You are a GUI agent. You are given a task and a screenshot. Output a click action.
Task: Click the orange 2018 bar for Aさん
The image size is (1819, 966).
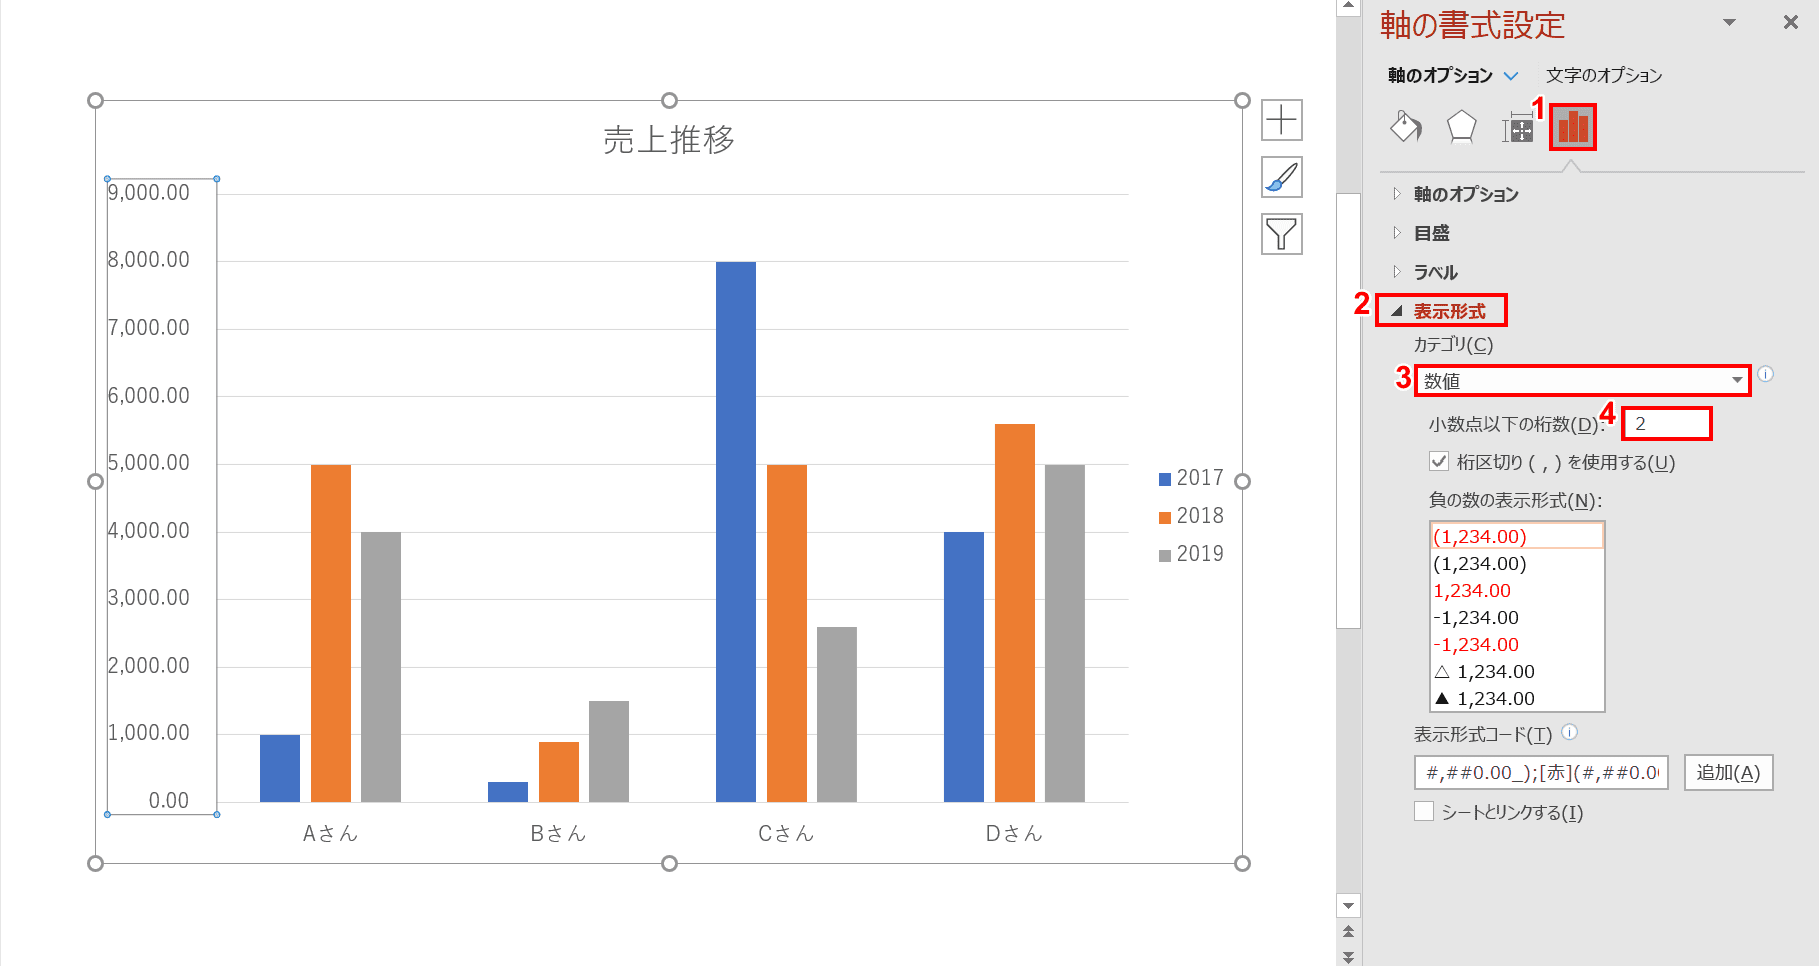point(331,633)
